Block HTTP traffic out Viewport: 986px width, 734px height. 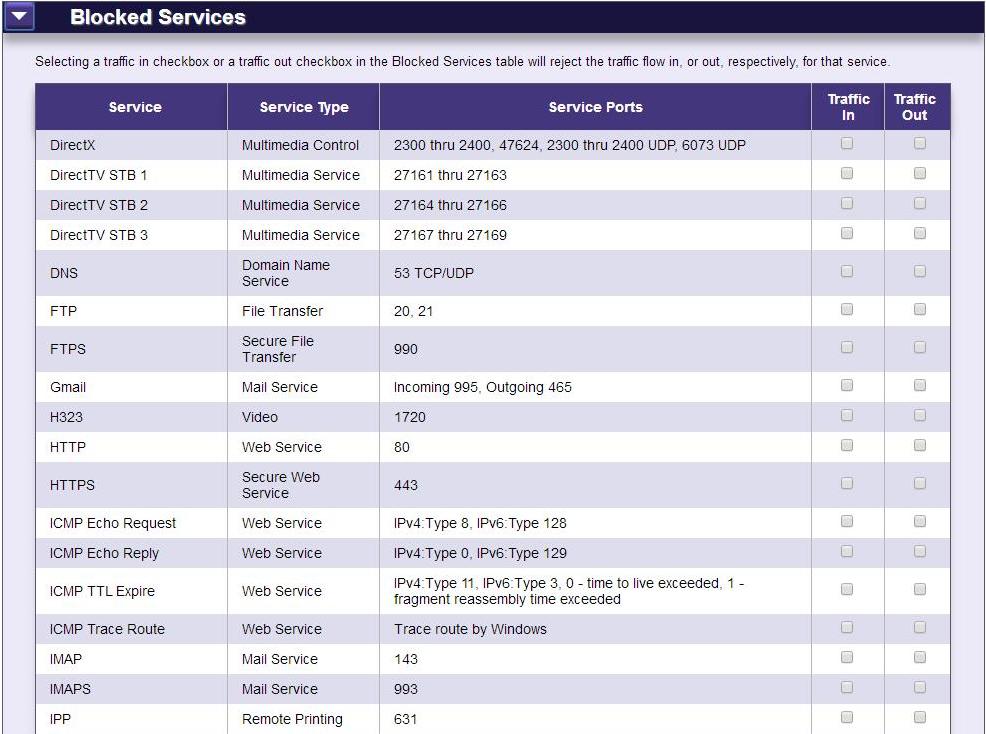(x=919, y=445)
